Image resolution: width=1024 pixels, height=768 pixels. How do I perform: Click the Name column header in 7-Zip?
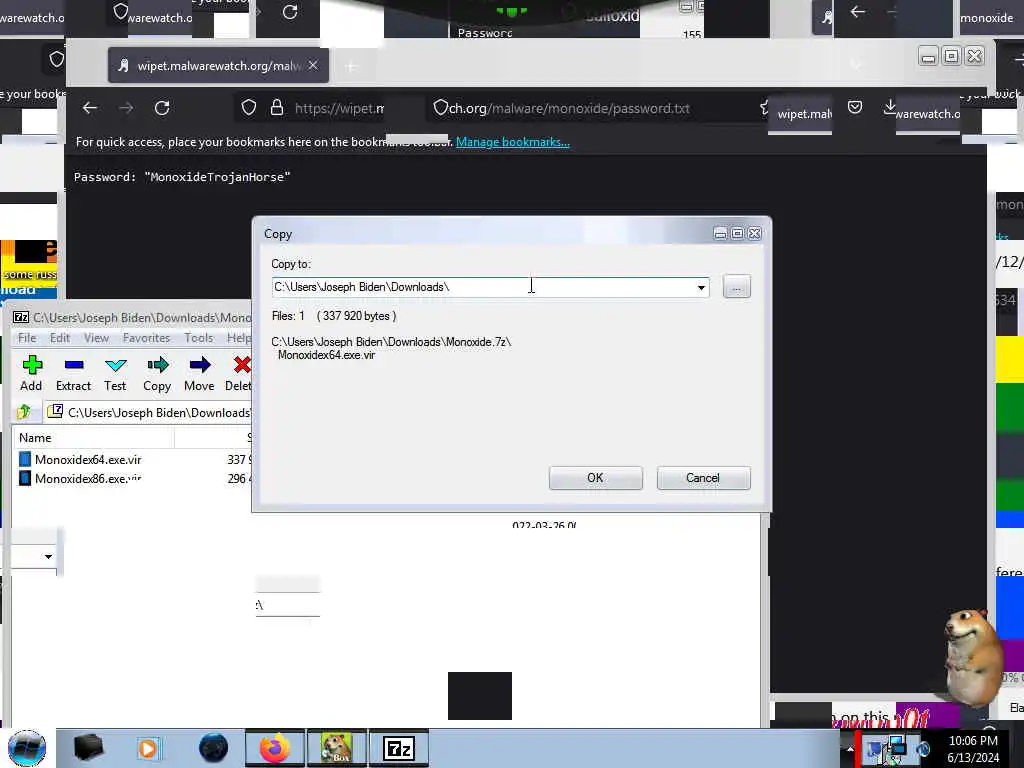(x=93, y=438)
